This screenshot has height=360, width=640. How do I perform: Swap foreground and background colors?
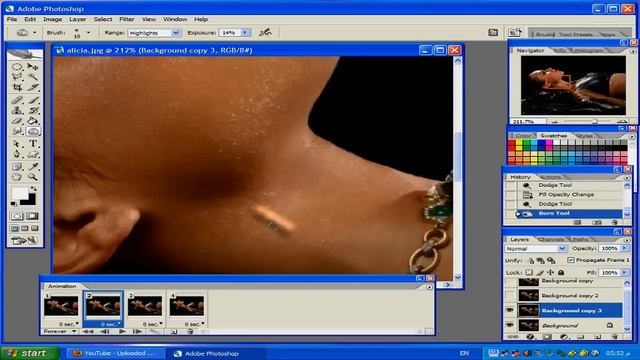[x=33, y=189]
